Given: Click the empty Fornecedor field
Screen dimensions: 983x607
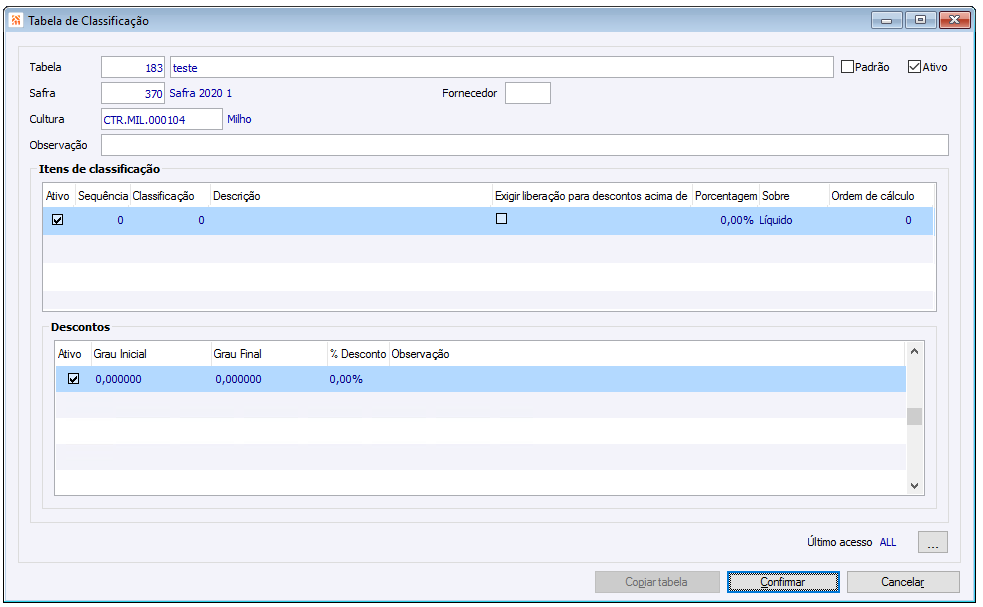Looking at the screenshot, I should pyautogui.click(x=528, y=93).
